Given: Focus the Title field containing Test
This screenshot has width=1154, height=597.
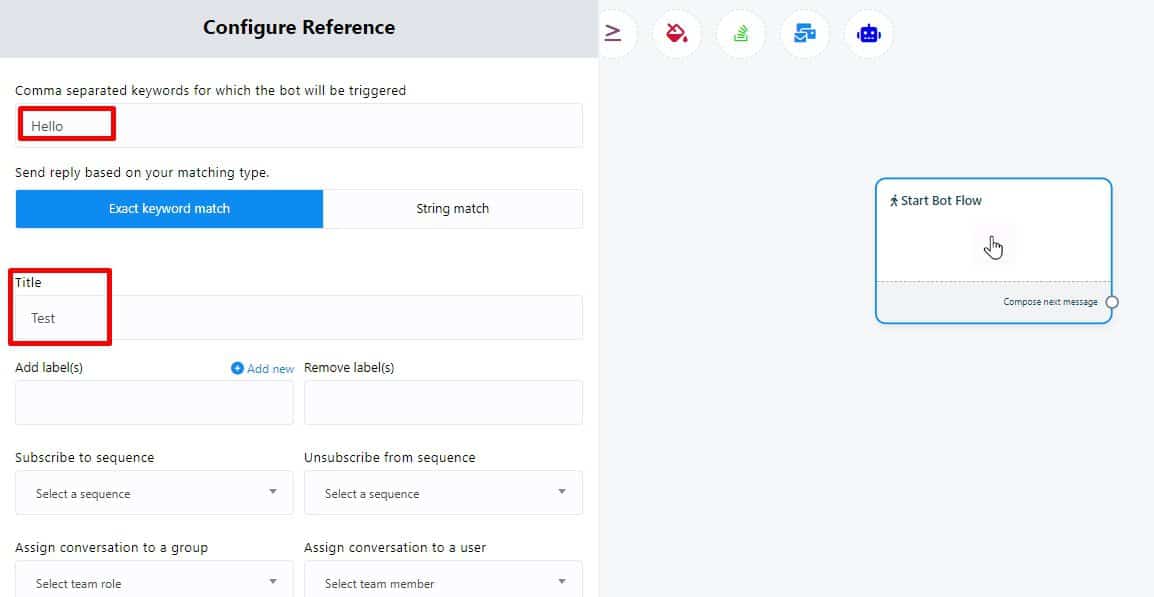Looking at the screenshot, I should coord(298,318).
